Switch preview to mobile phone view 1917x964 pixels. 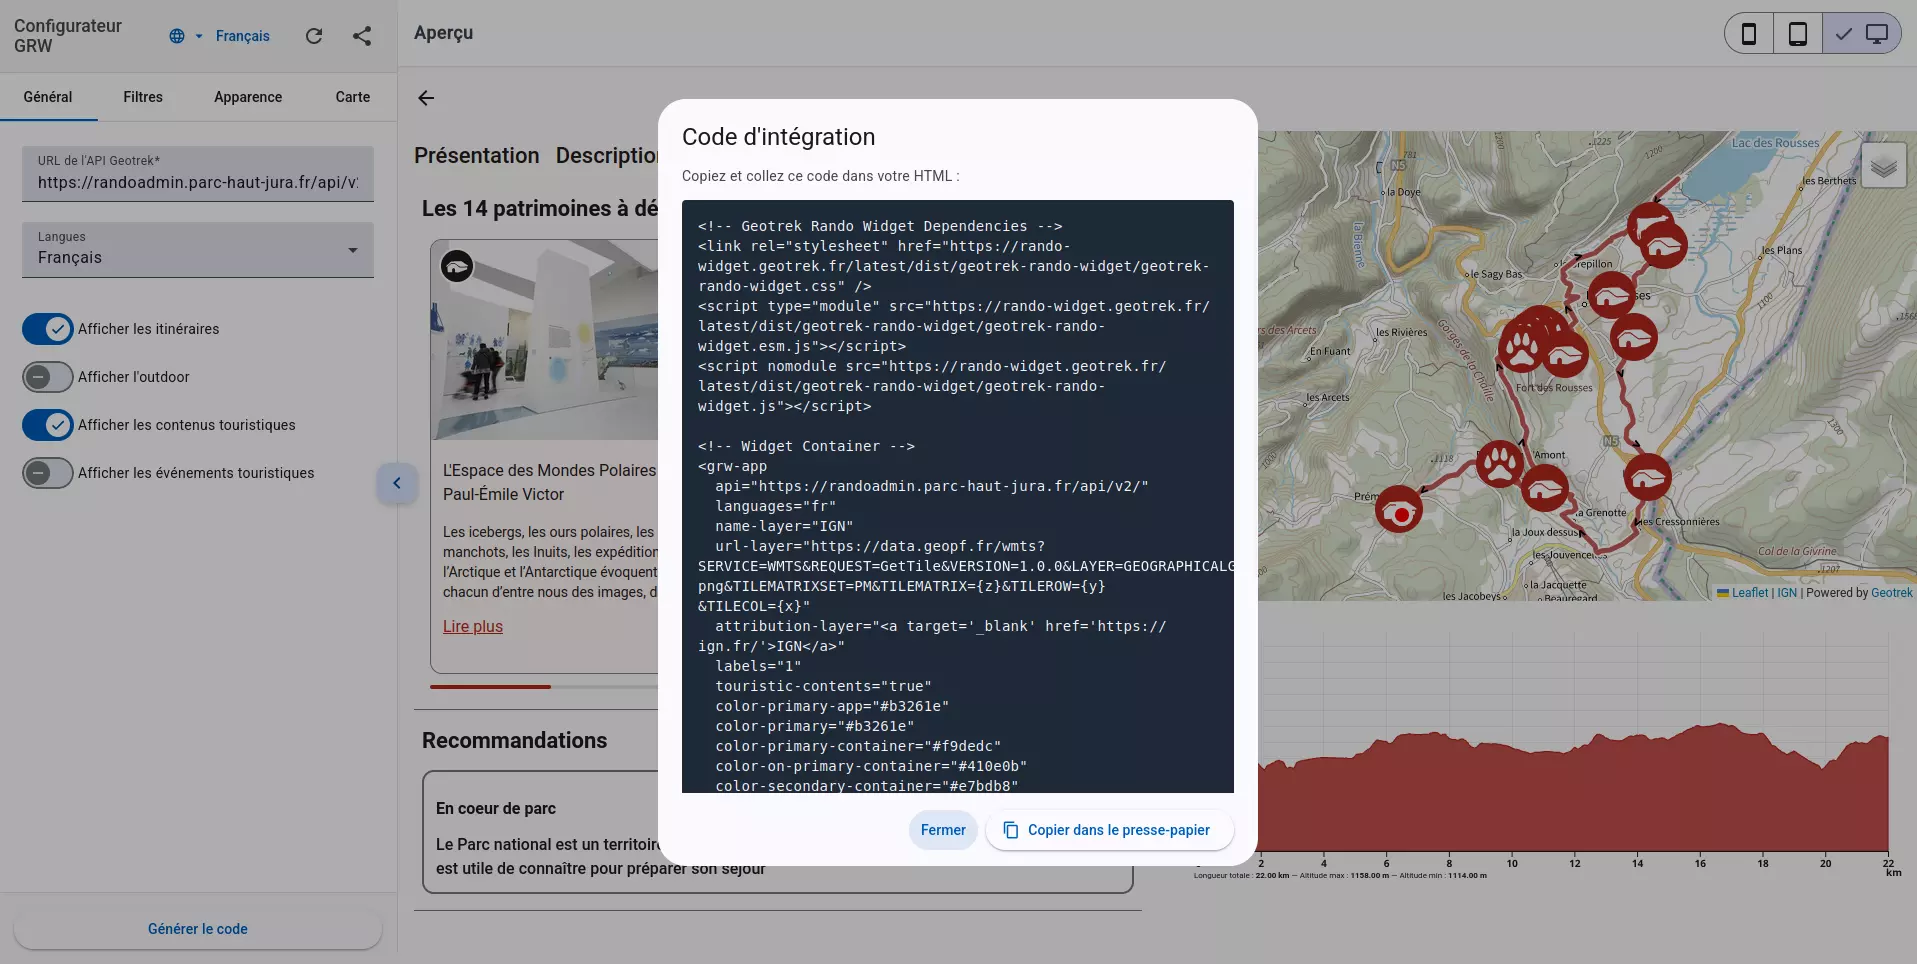(x=1747, y=33)
